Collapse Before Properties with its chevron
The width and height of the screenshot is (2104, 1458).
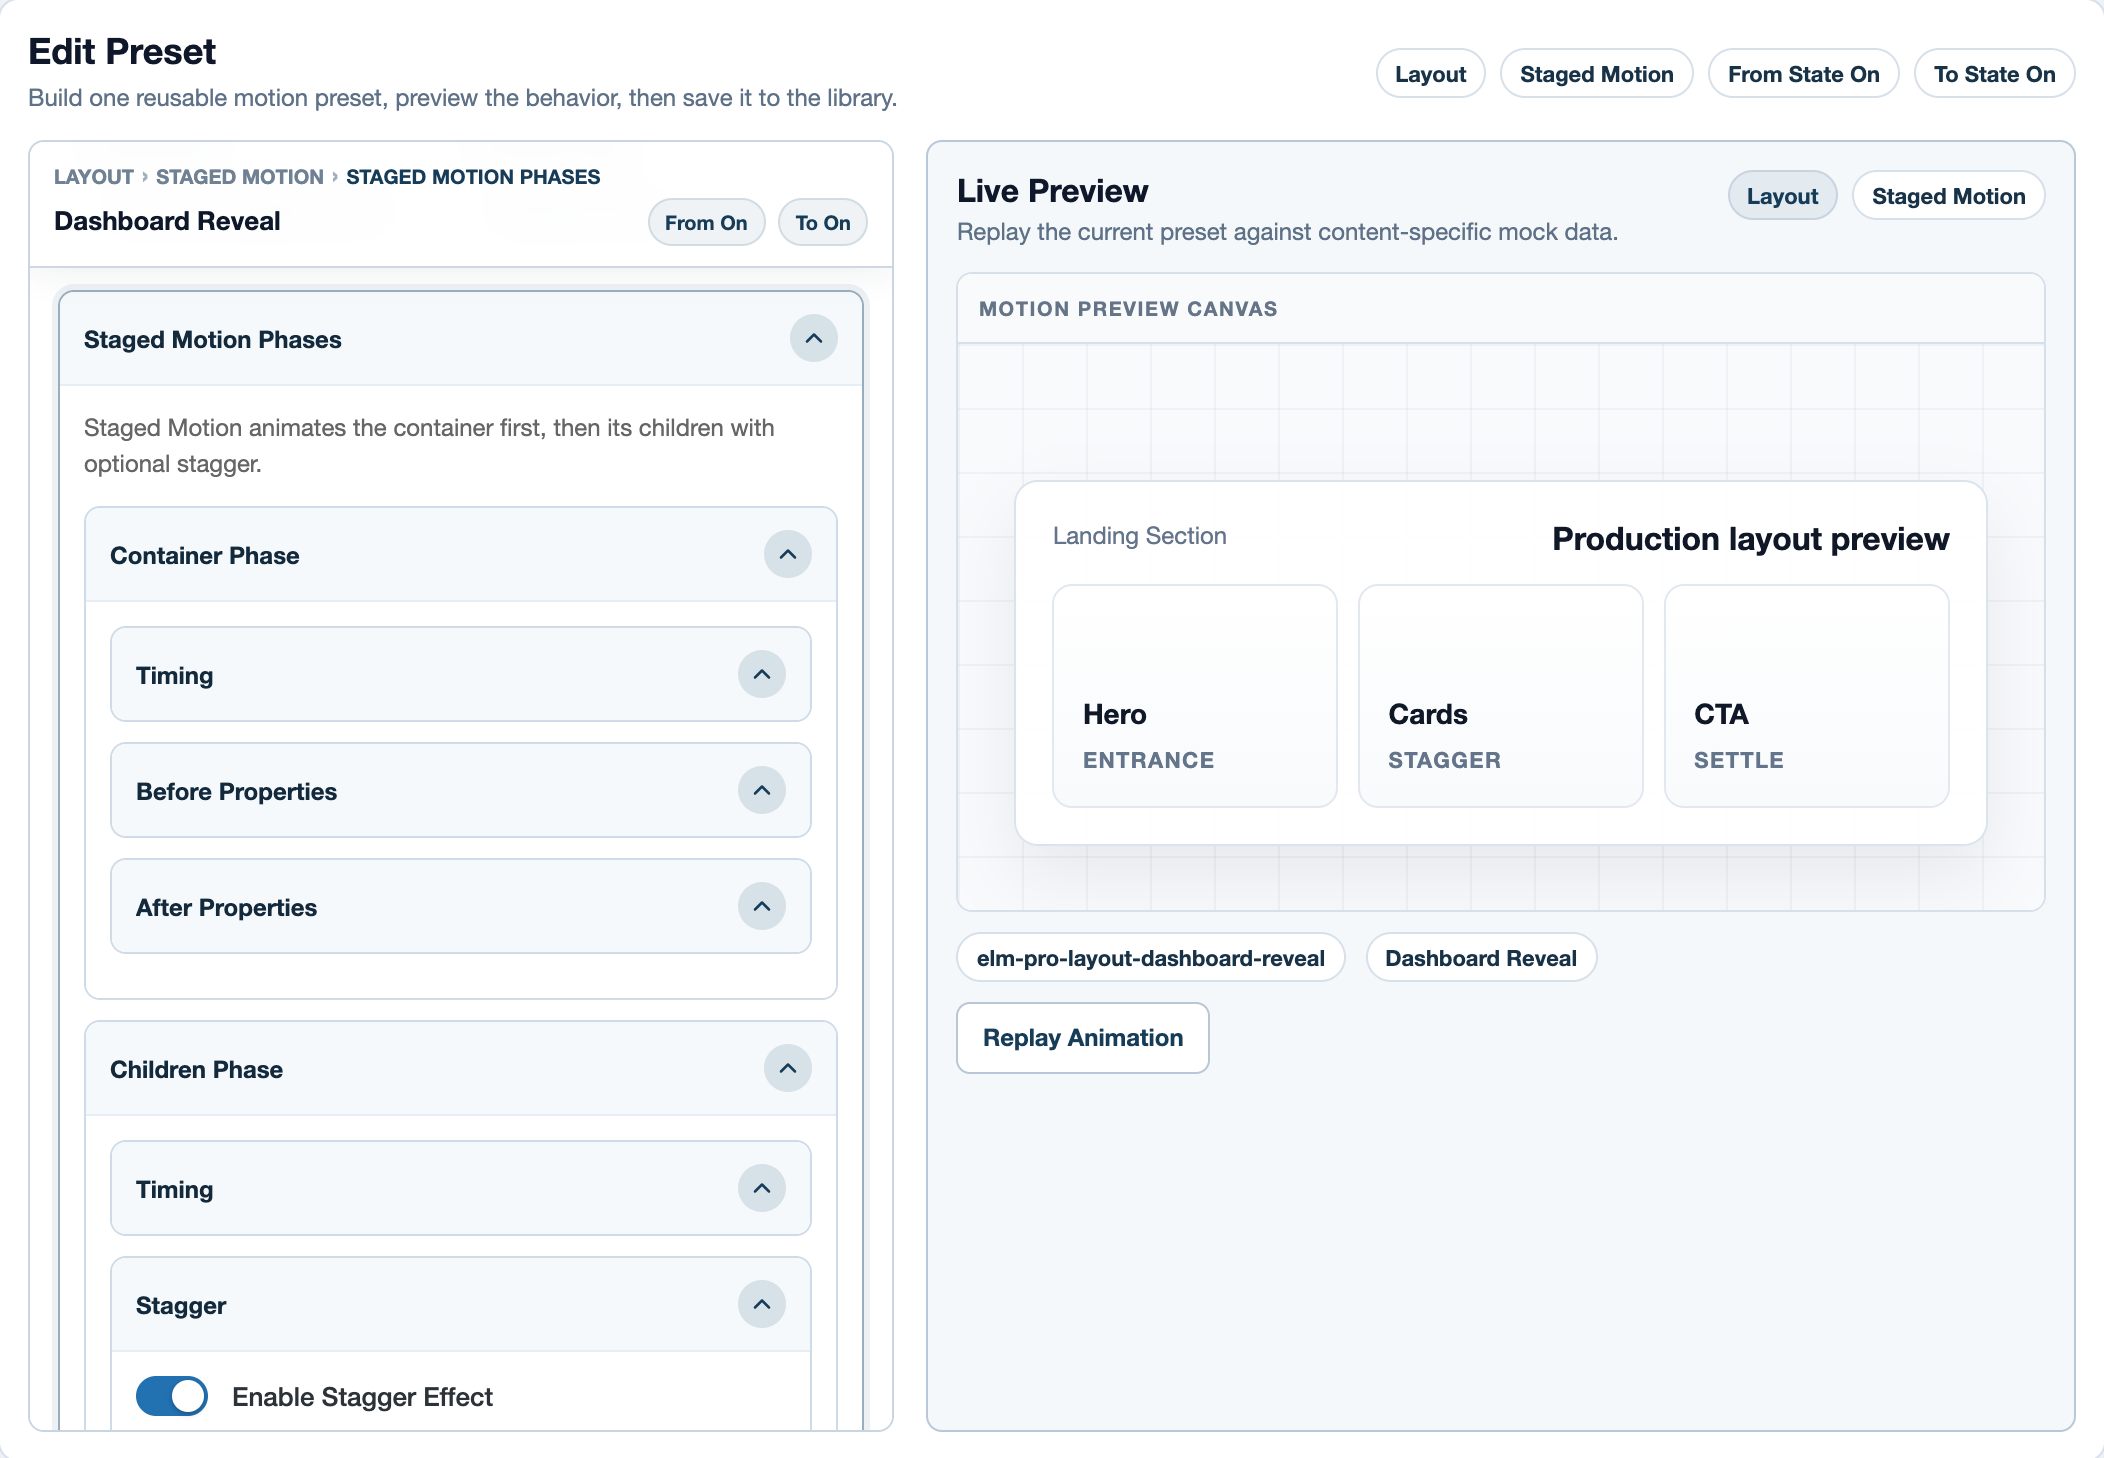[x=762, y=791]
